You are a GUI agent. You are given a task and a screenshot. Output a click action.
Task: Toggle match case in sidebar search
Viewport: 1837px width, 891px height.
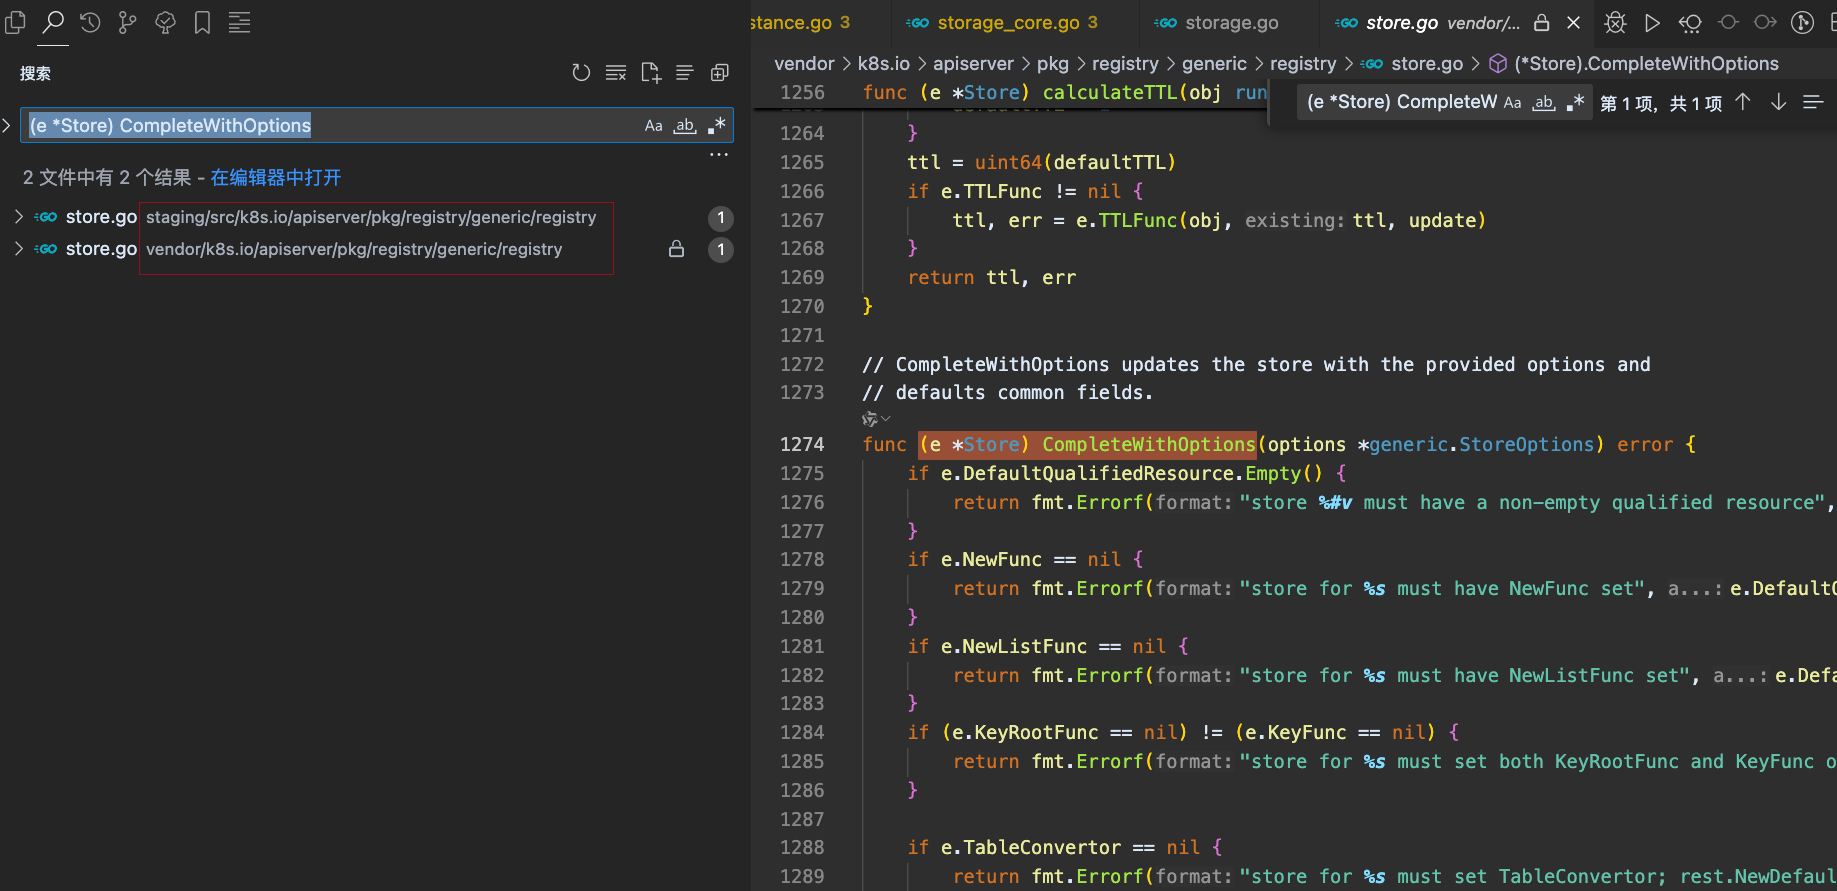click(x=653, y=125)
